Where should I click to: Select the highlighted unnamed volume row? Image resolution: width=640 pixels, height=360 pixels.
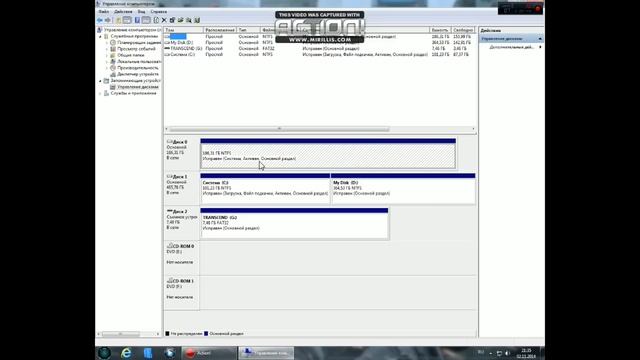tap(320, 37)
